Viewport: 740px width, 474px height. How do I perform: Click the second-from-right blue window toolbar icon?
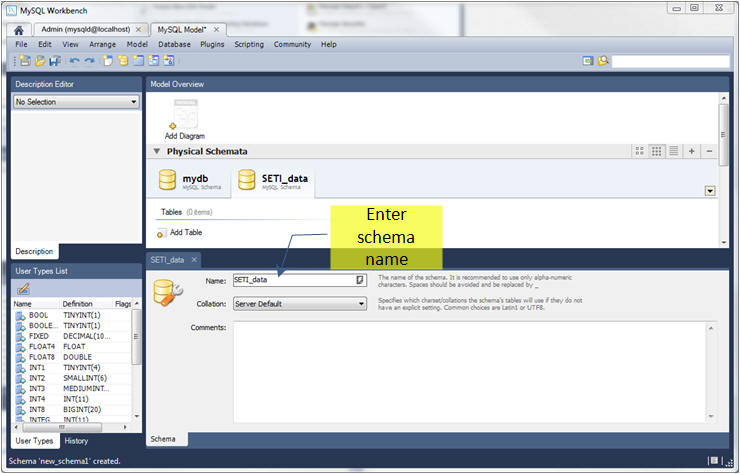pyautogui.click(x=153, y=60)
